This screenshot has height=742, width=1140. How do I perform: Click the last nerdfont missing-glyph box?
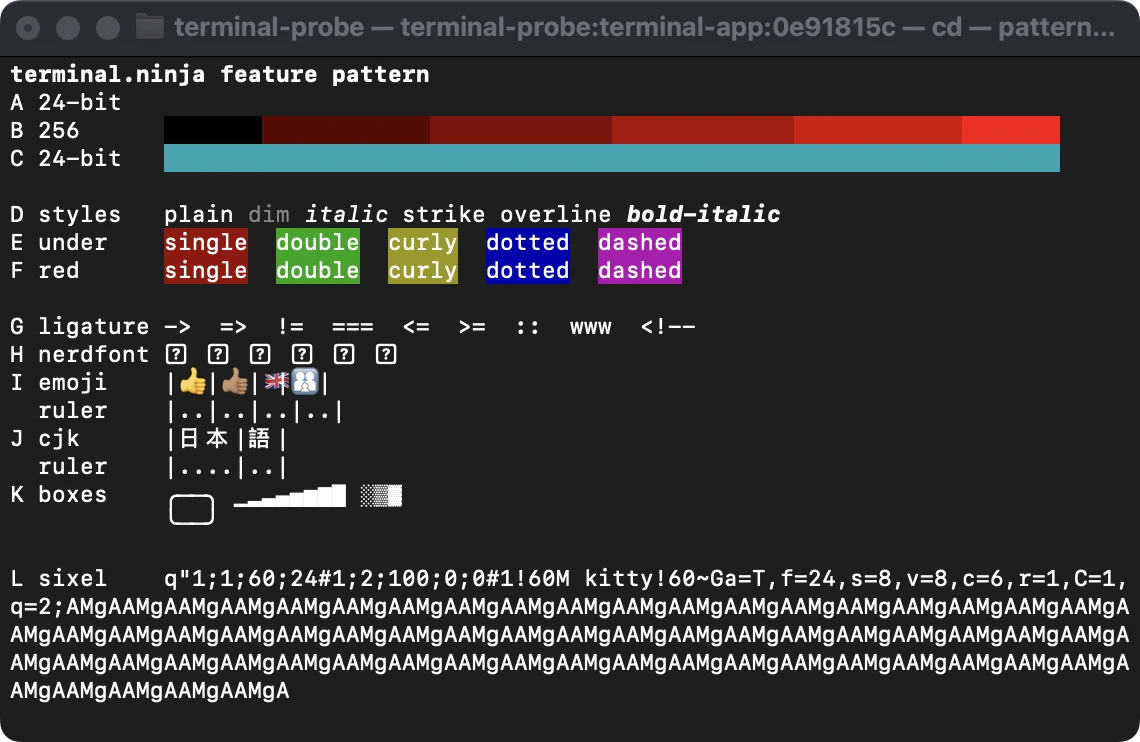tap(386, 354)
